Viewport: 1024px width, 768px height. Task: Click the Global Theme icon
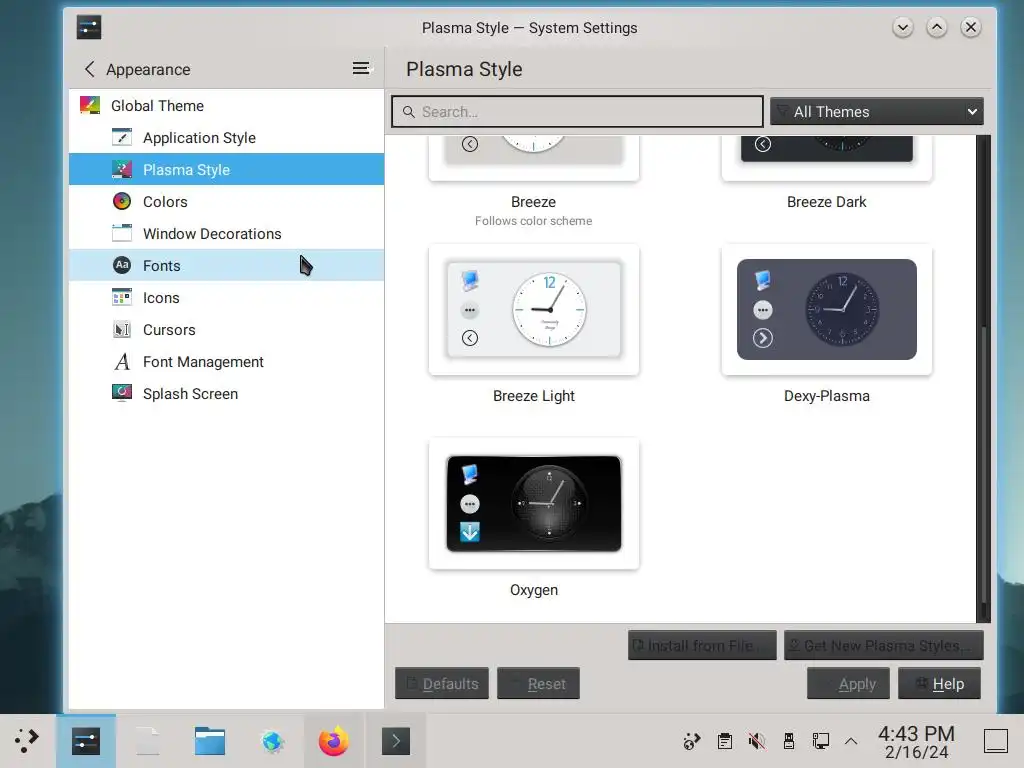pyautogui.click(x=90, y=105)
